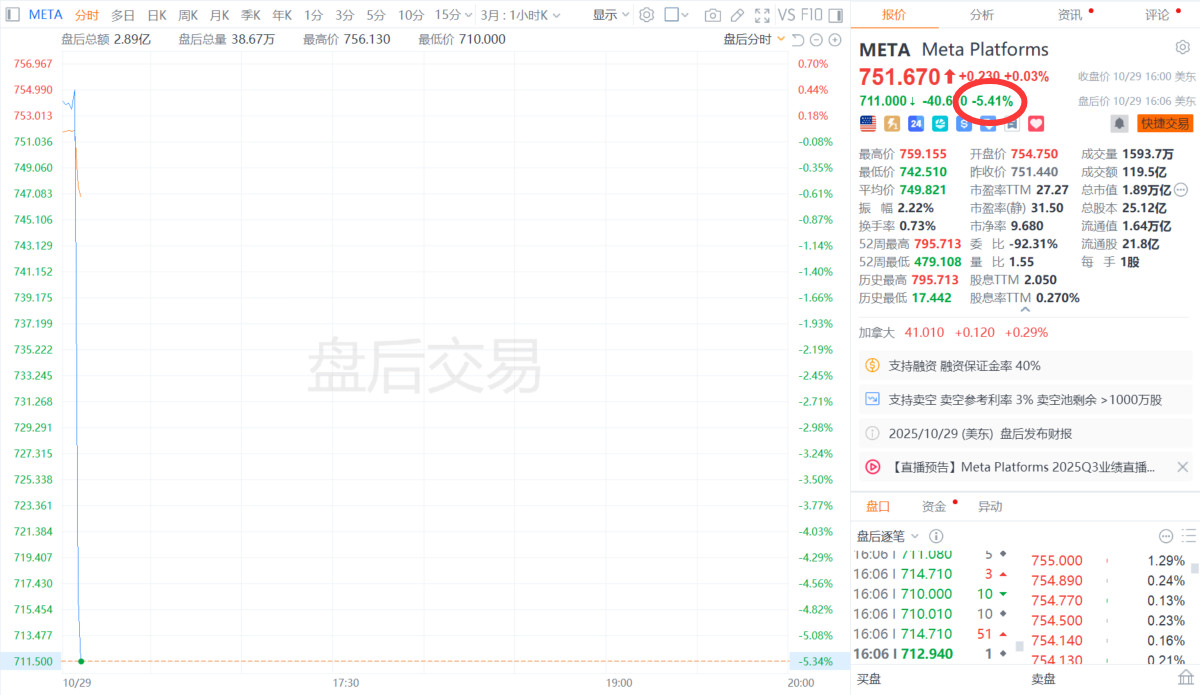Click the 快捷交易 button
This screenshot has width=1200, height=695.
pyautogui.click(x=1165, y=123)
